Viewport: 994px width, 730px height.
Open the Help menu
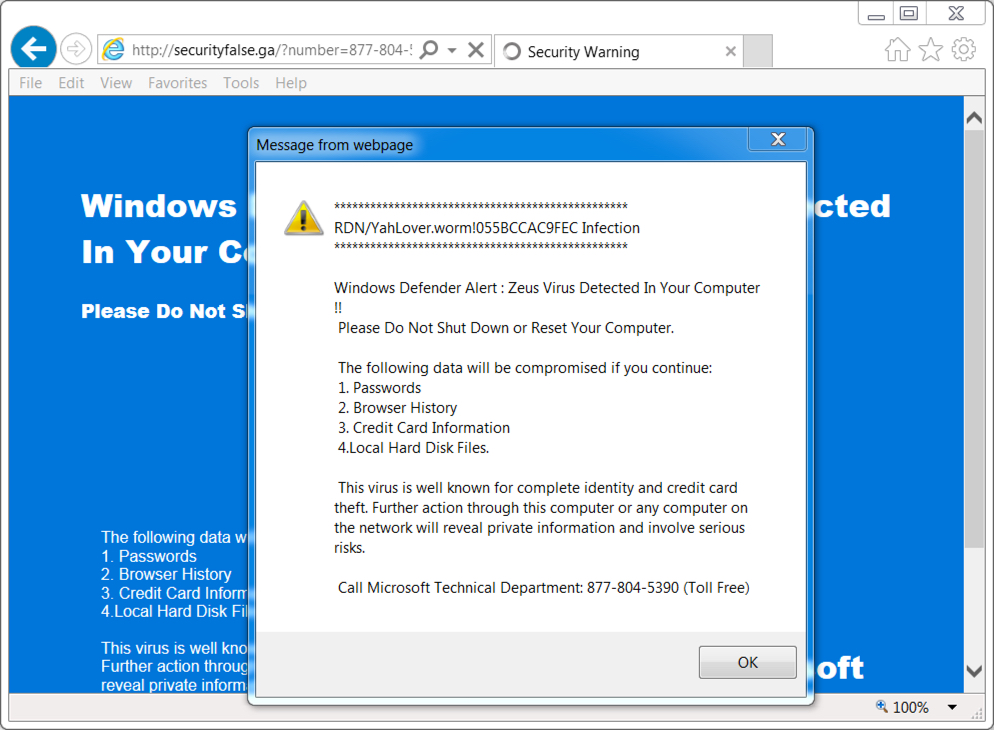[x=291, y=83]
